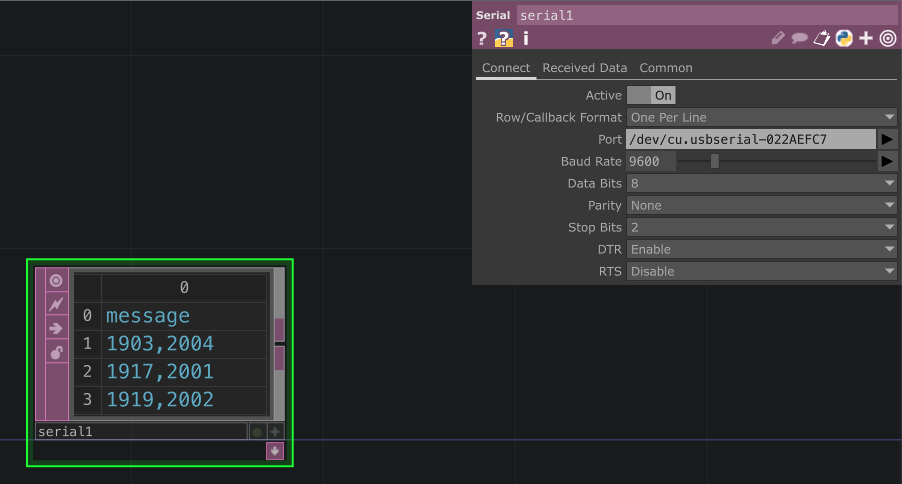Screen dimensions: 902x484
Task: Open Python help for Serial operator
Action: click(504, 39)
